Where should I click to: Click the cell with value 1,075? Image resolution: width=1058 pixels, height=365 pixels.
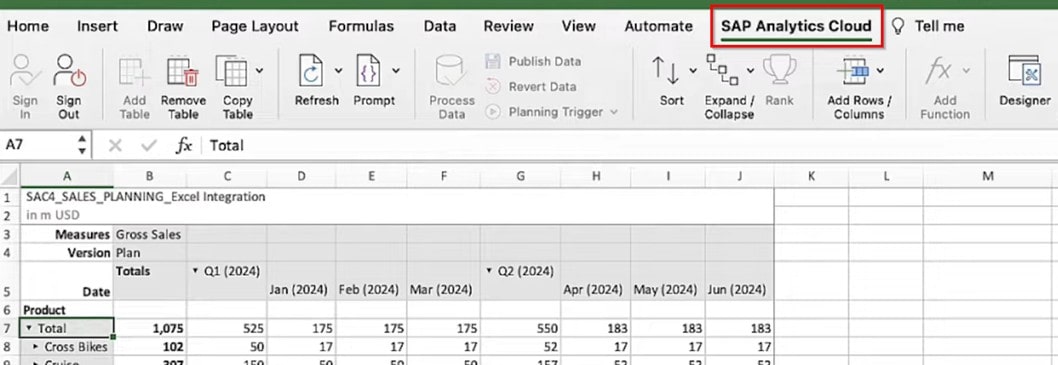pyautogui.click(x=150, y=329)
